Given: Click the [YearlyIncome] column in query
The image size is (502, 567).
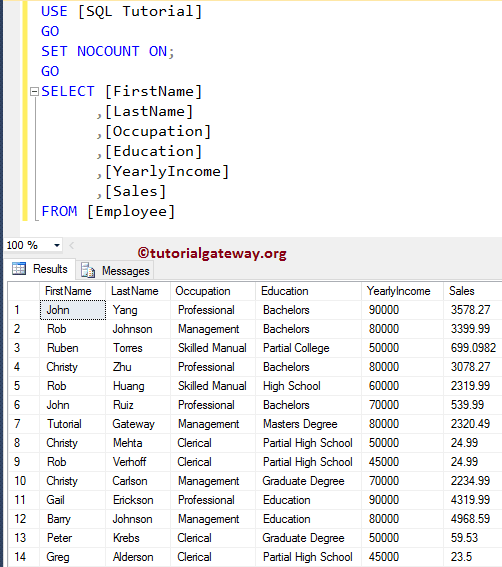Looking at the screenshot, I should pyautogui.click(x=167, y=171).
